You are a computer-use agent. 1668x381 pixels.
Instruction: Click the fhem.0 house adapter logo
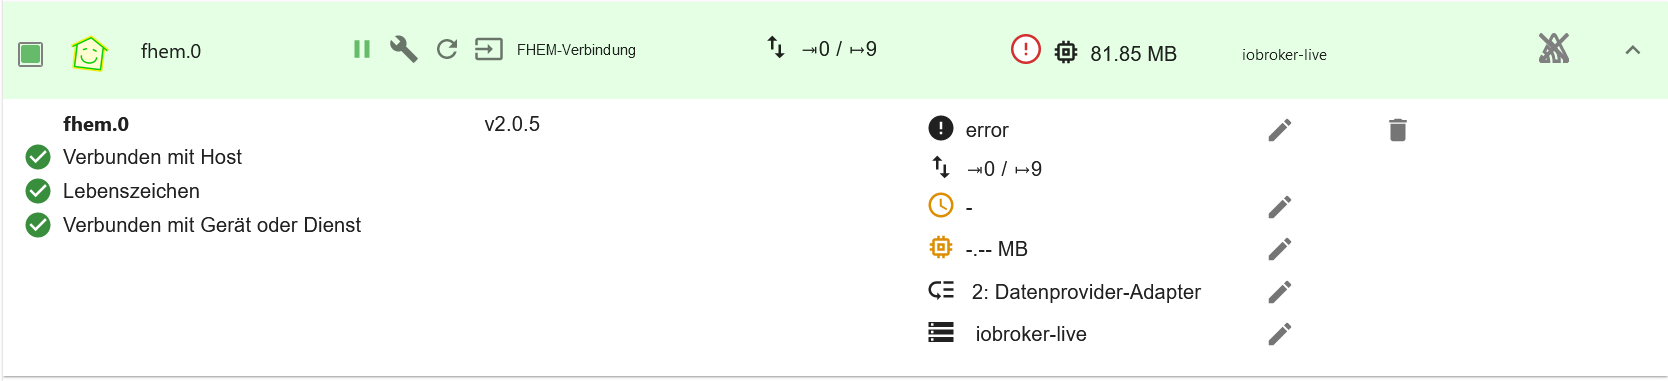click(x=89, y=52)
